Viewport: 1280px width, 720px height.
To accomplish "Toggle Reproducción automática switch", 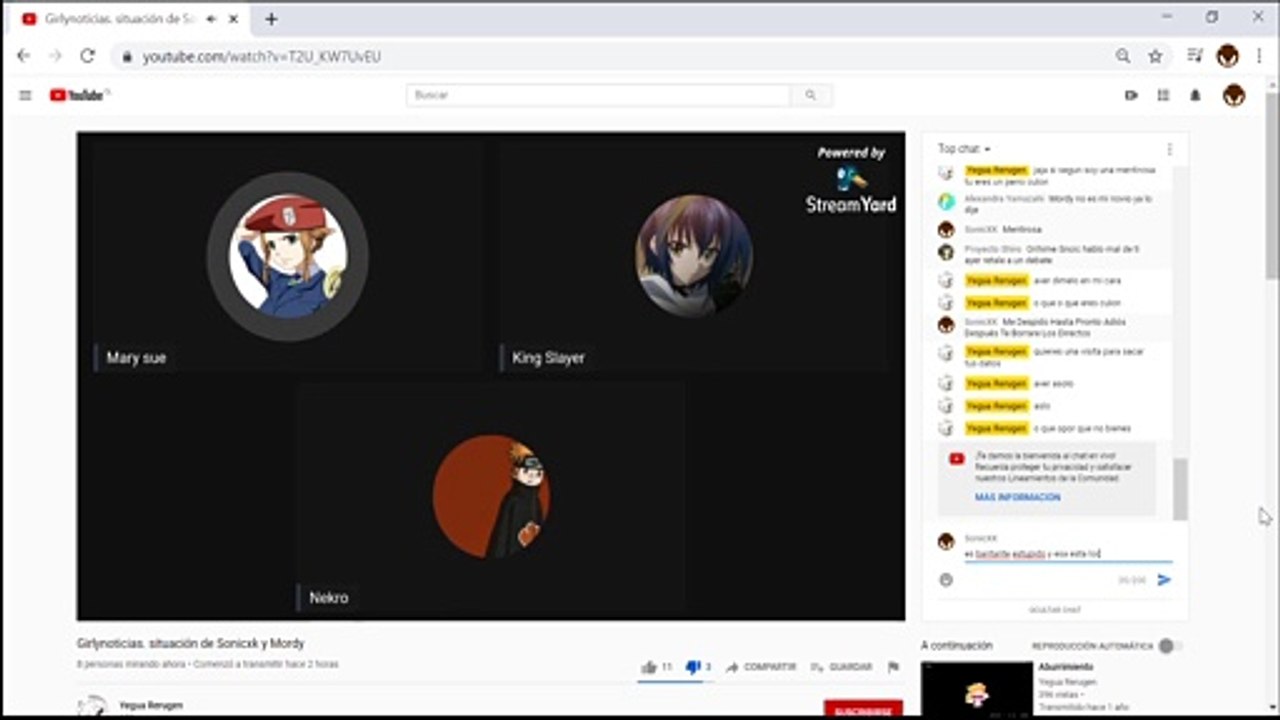I will [1170, 646].
